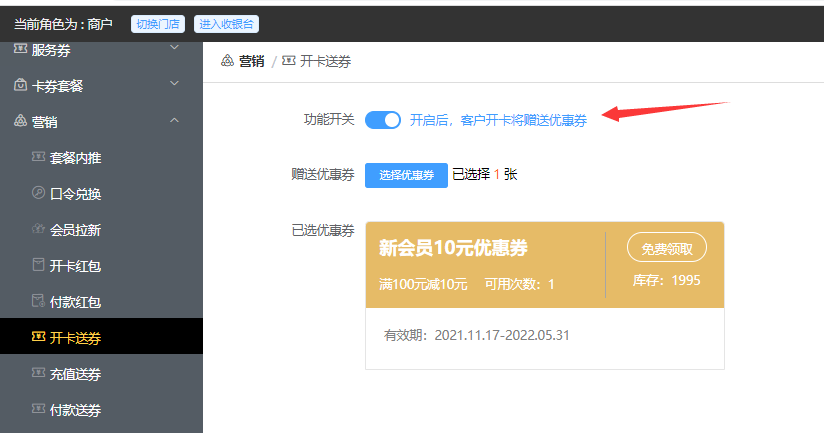This screenshot has width=824, height=433.
Task: Click the 功能开关 label
Action: pos(329,120)
